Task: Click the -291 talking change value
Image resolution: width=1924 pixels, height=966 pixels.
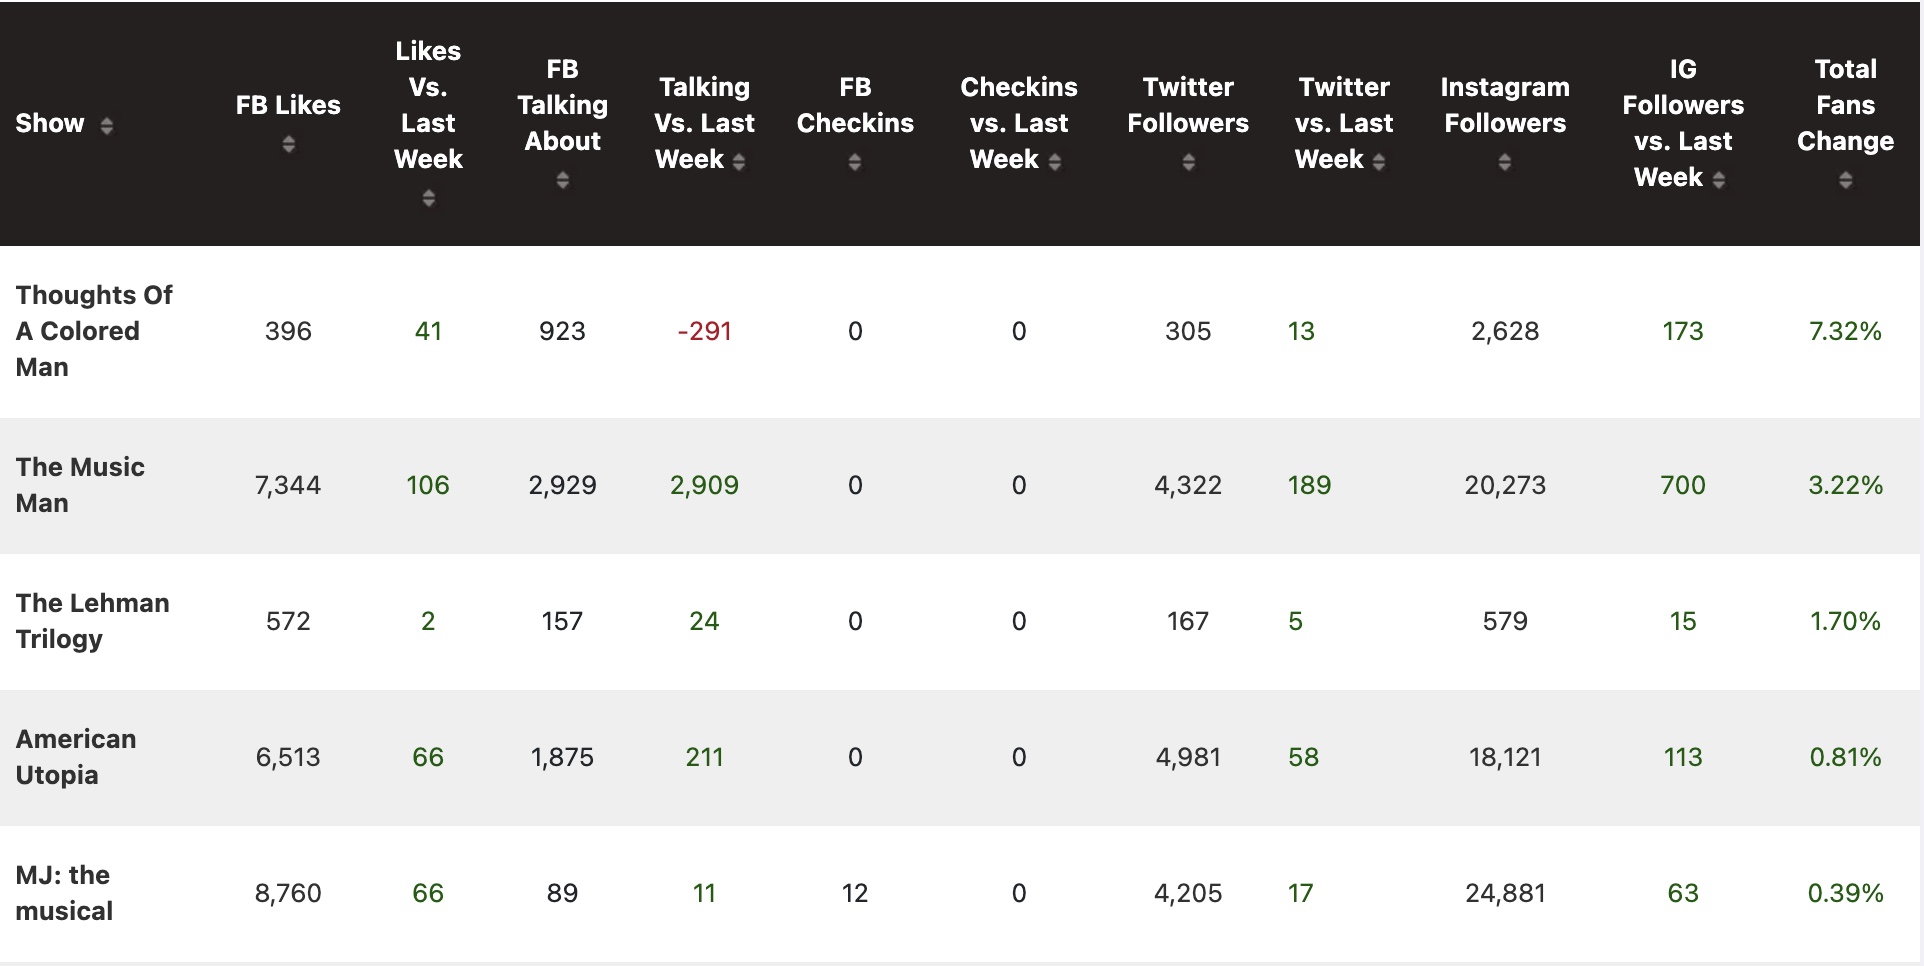Action: click(x=704, y=331)
